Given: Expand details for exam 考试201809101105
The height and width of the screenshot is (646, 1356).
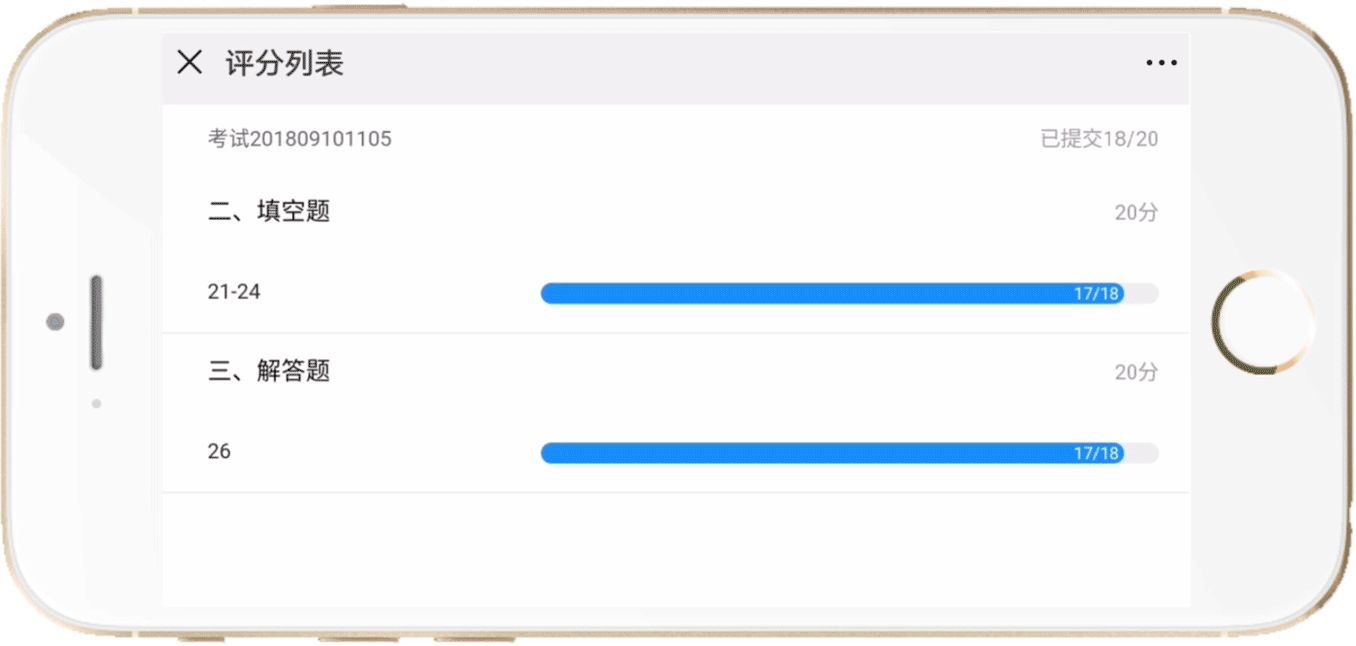Looking at the screenshot, I should [x=297, y=138].
